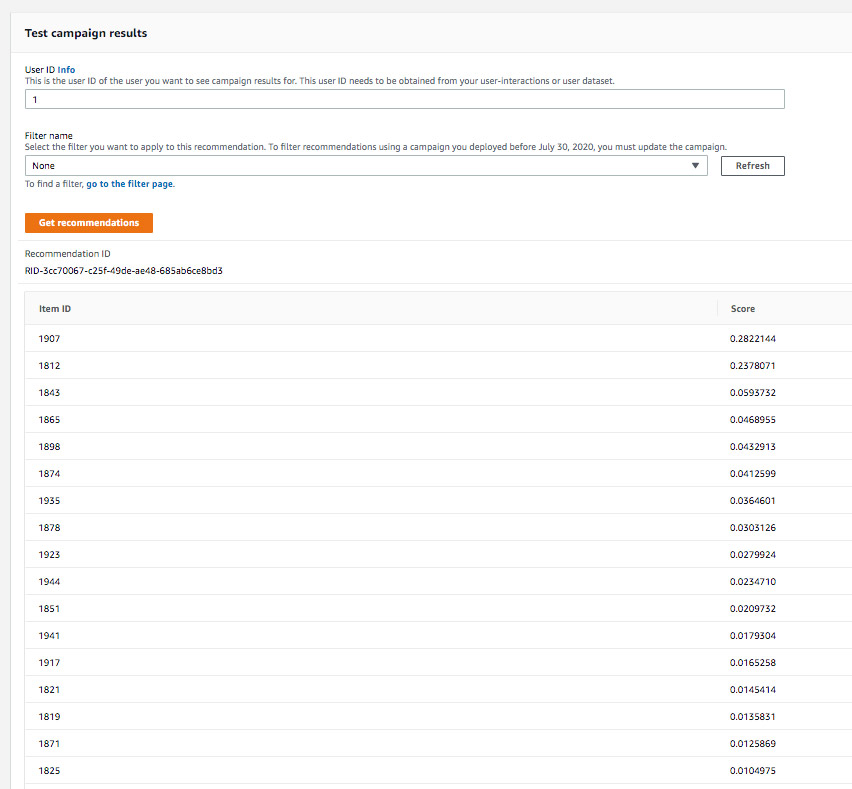
Task: Click score value 0.0593732
Action: (753, 392)
